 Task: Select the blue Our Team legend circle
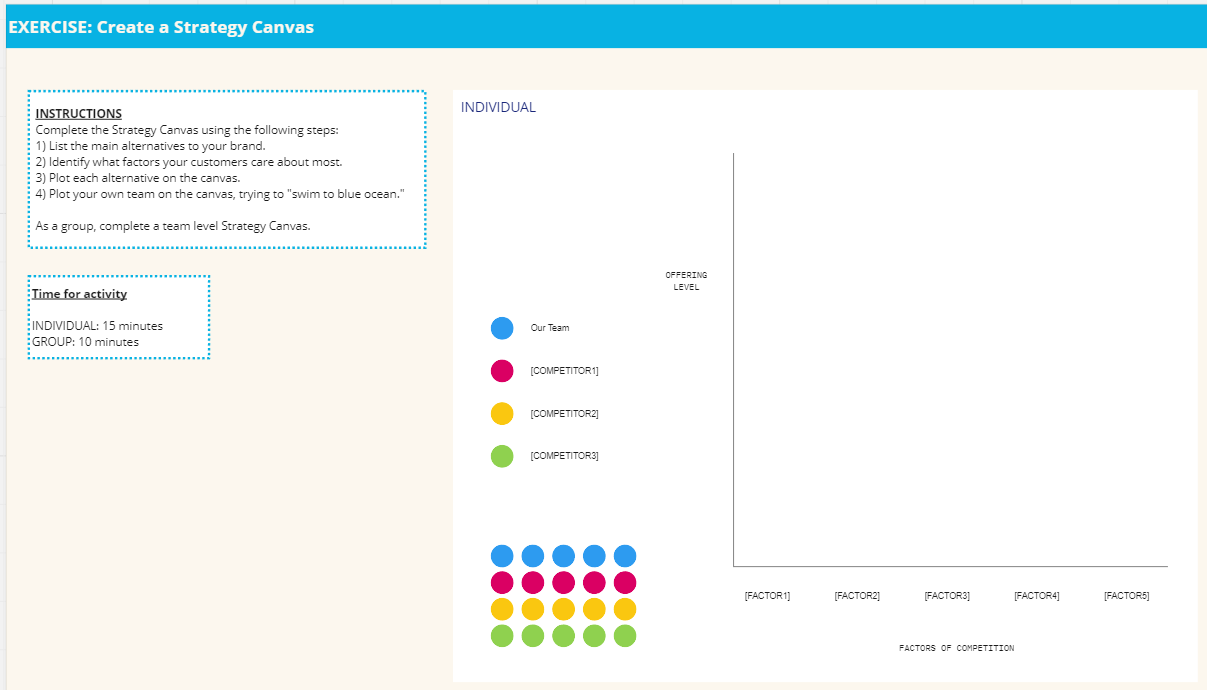(x=502, y=328)
